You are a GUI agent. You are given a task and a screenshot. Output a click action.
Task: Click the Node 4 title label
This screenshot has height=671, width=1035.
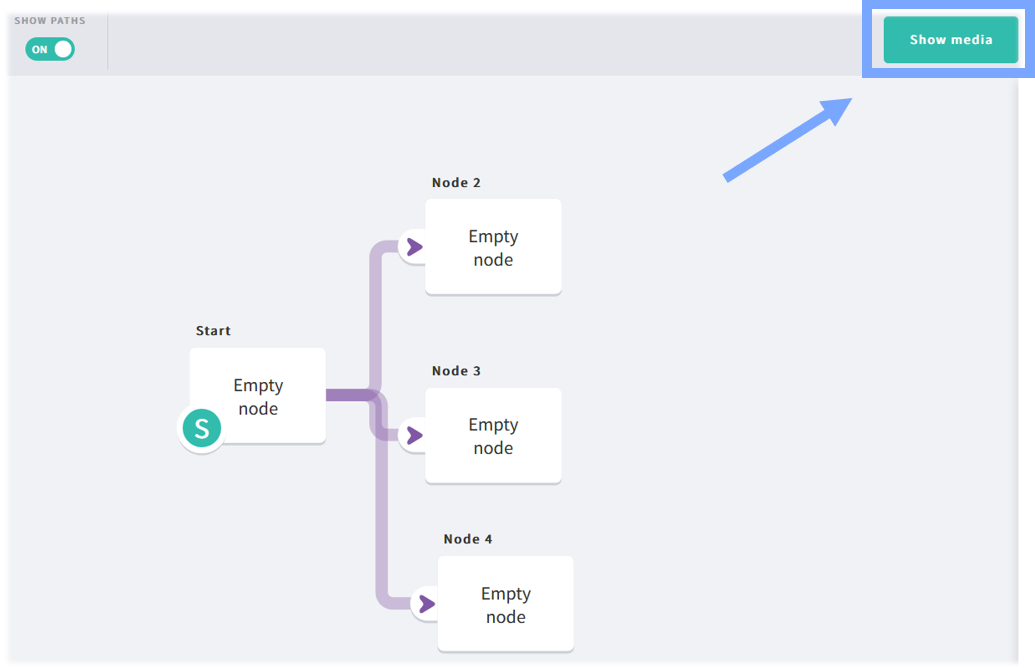click(x=468, y=539)
